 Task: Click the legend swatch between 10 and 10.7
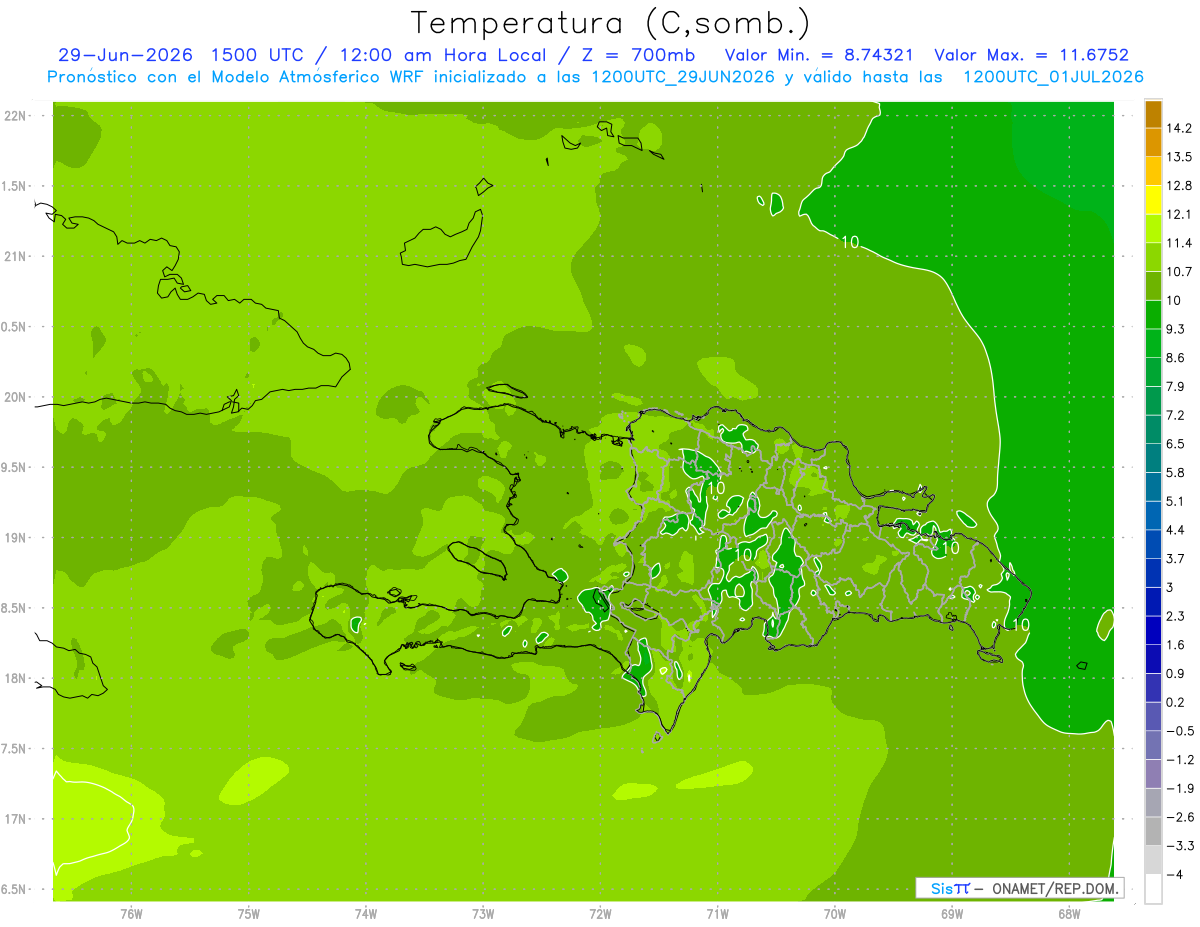click(x=1153, y=286)
